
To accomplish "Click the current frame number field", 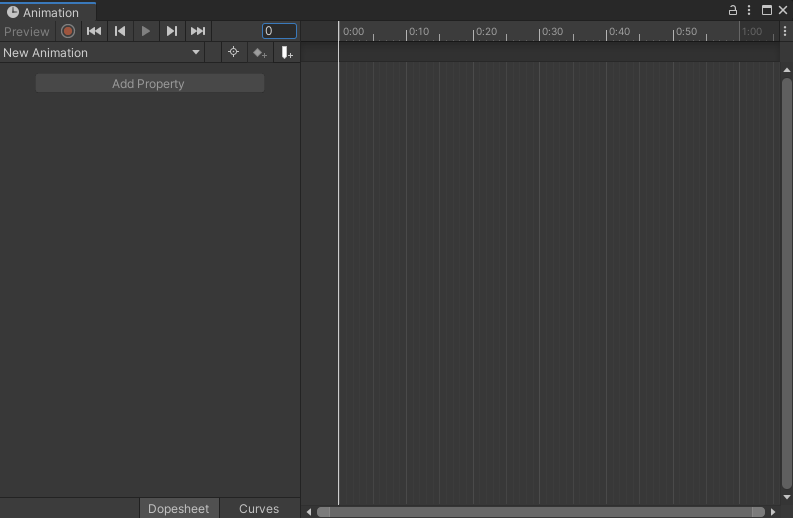I will point(279,31).
